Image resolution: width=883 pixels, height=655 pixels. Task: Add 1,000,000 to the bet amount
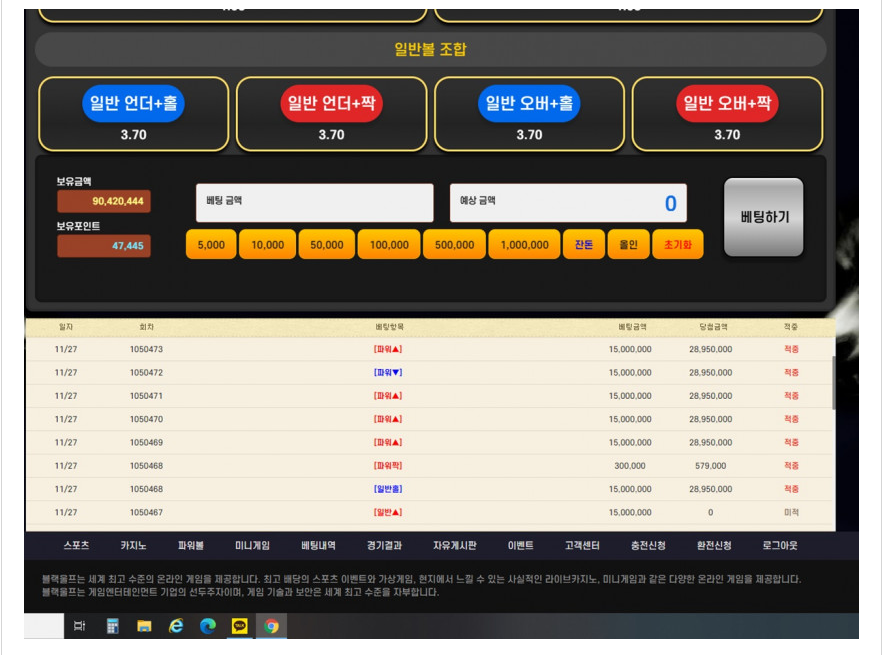(x=524, y=245)
